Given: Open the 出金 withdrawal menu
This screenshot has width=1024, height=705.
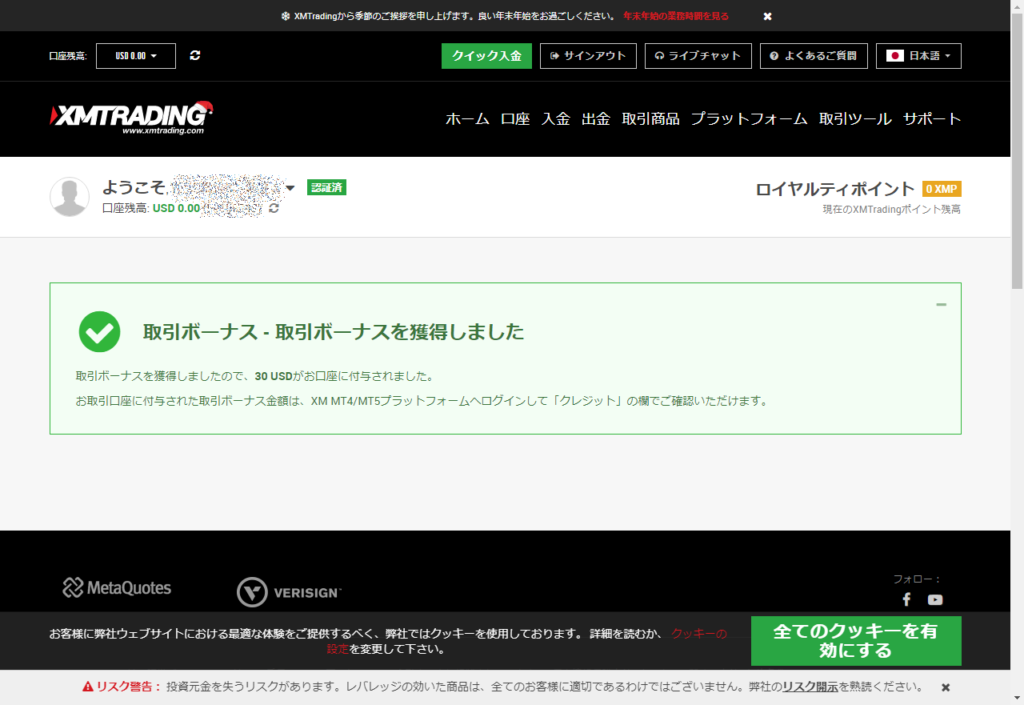Looking at the screenshot, I should [596, 119].
